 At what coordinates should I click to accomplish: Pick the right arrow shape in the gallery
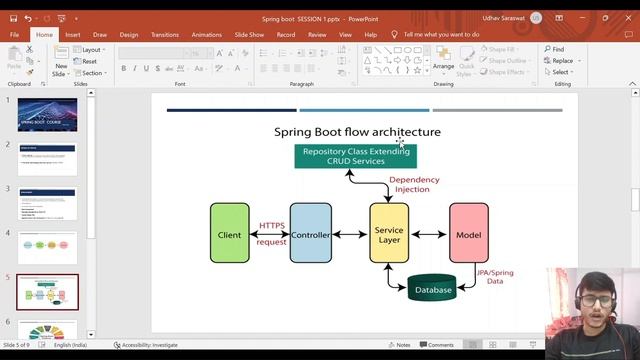(x=398, y=60)
